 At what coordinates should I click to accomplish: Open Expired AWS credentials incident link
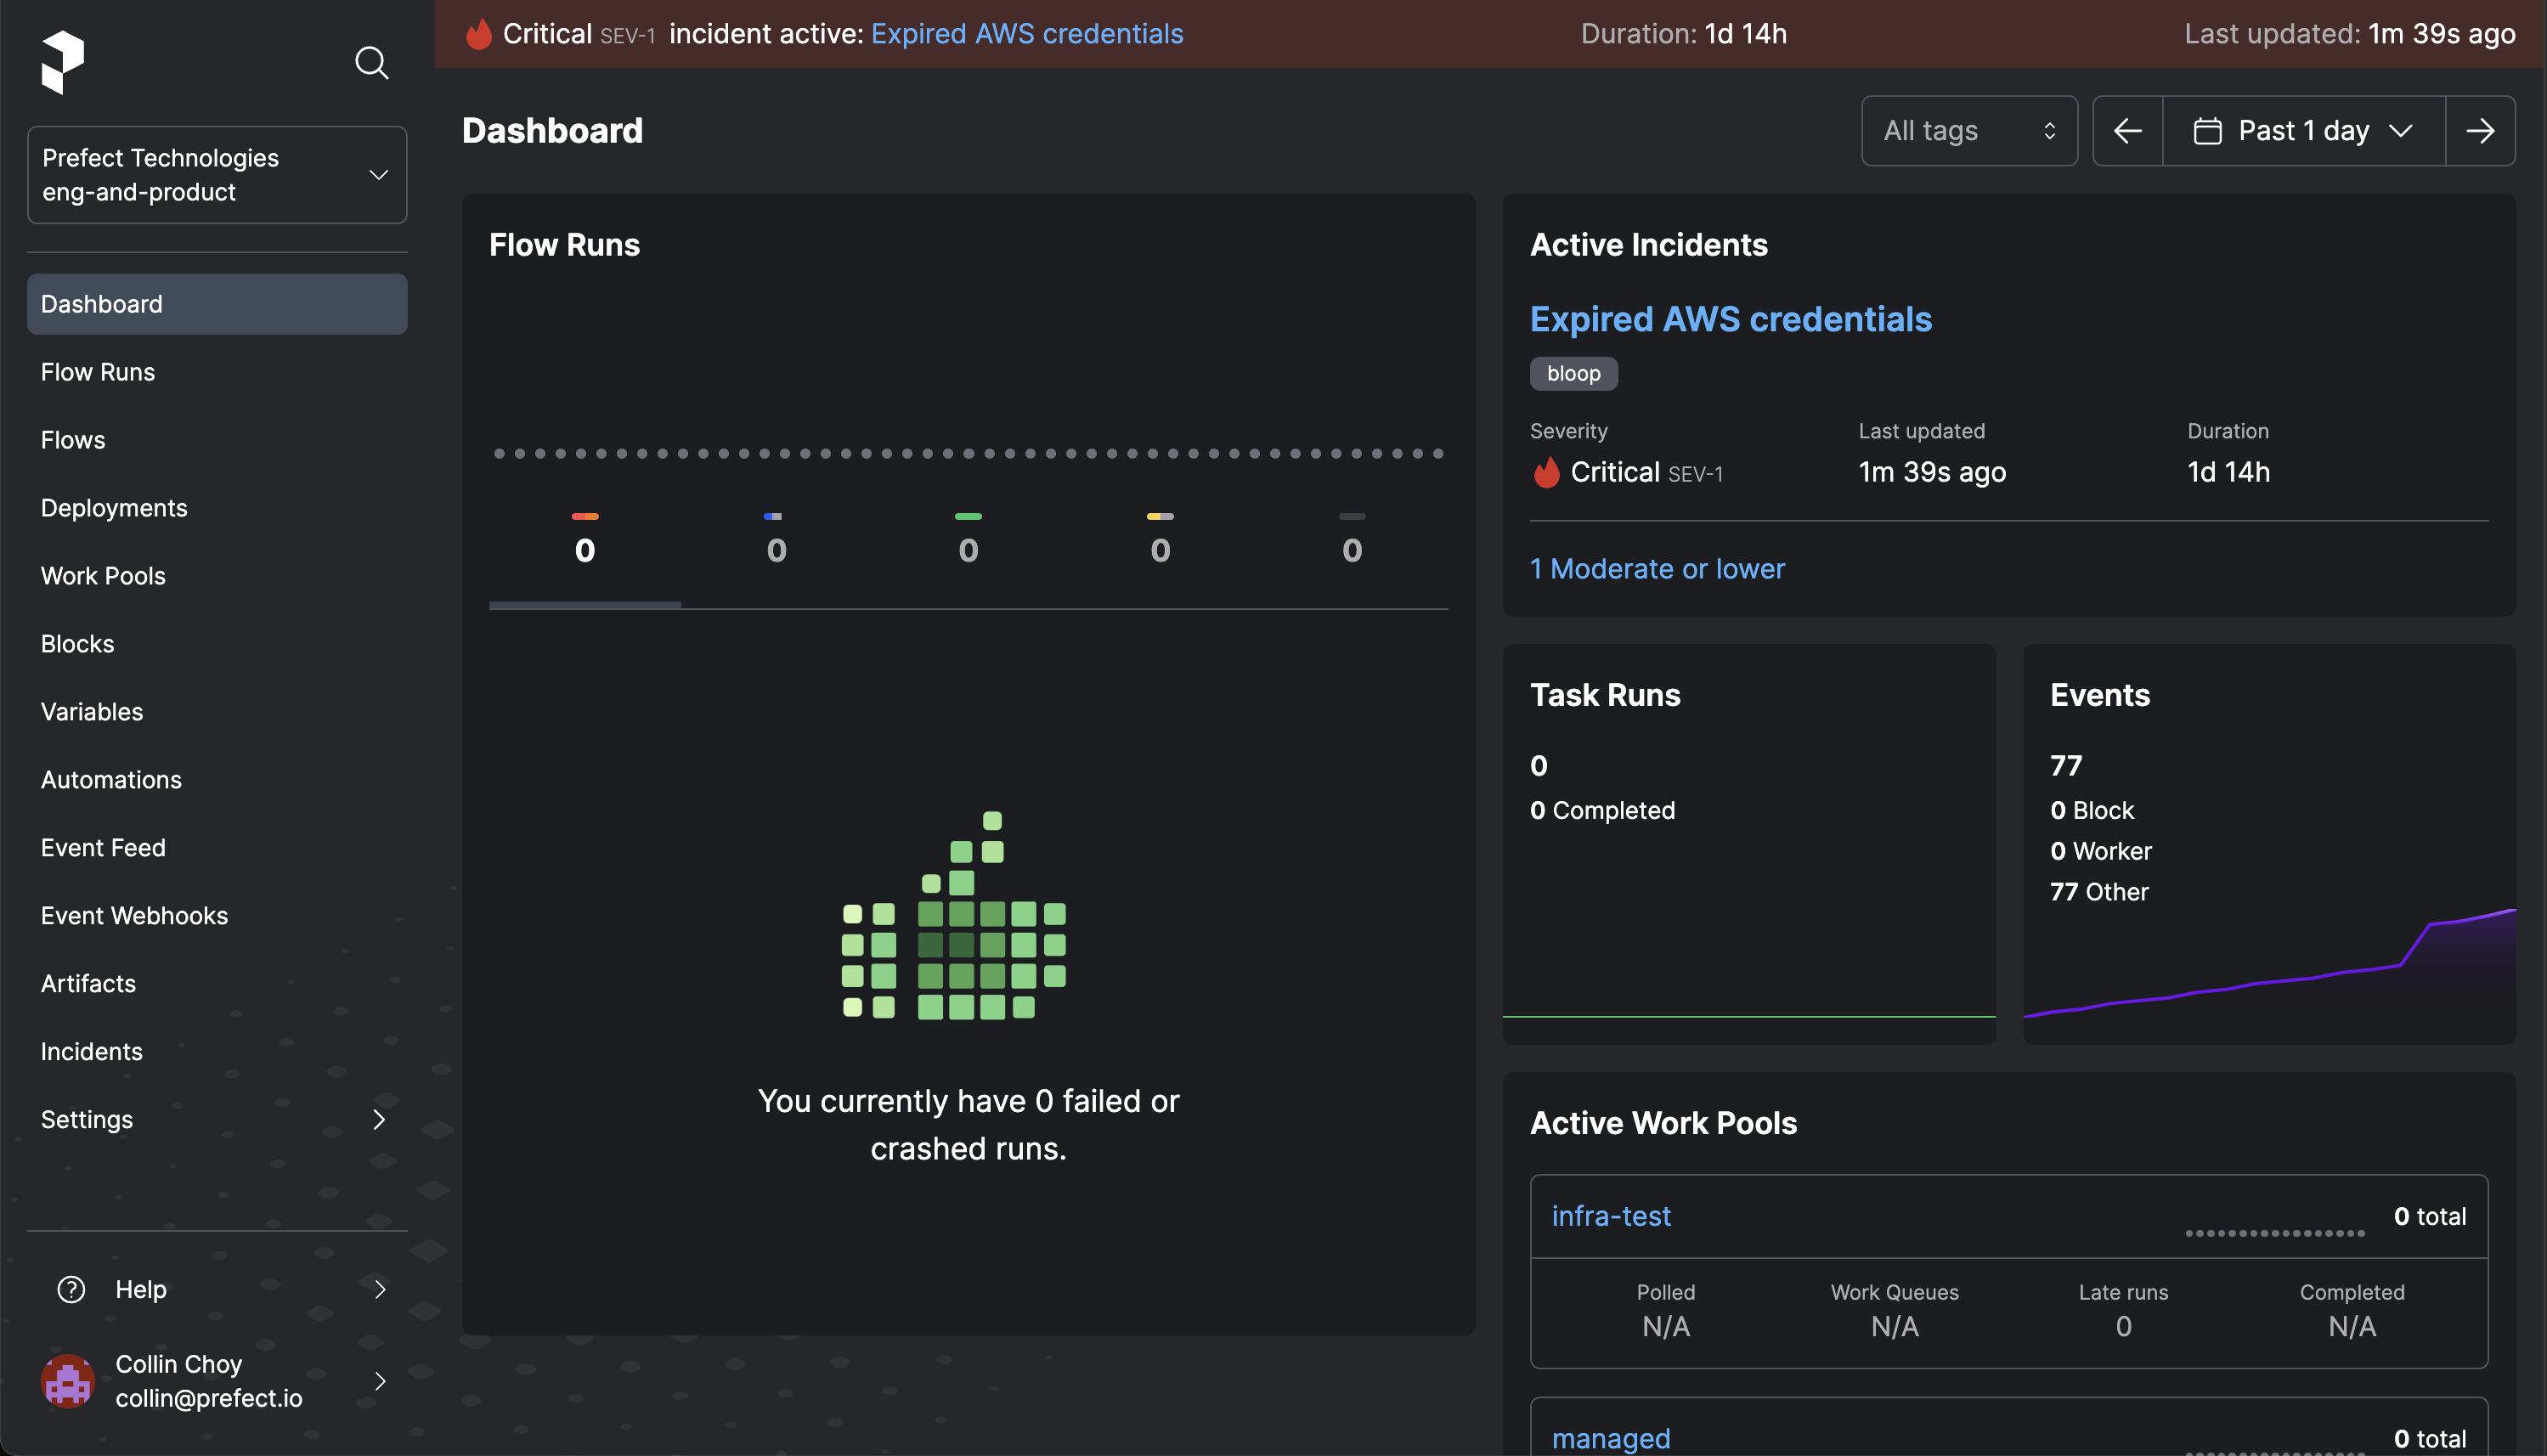[x=1731, y=320]
